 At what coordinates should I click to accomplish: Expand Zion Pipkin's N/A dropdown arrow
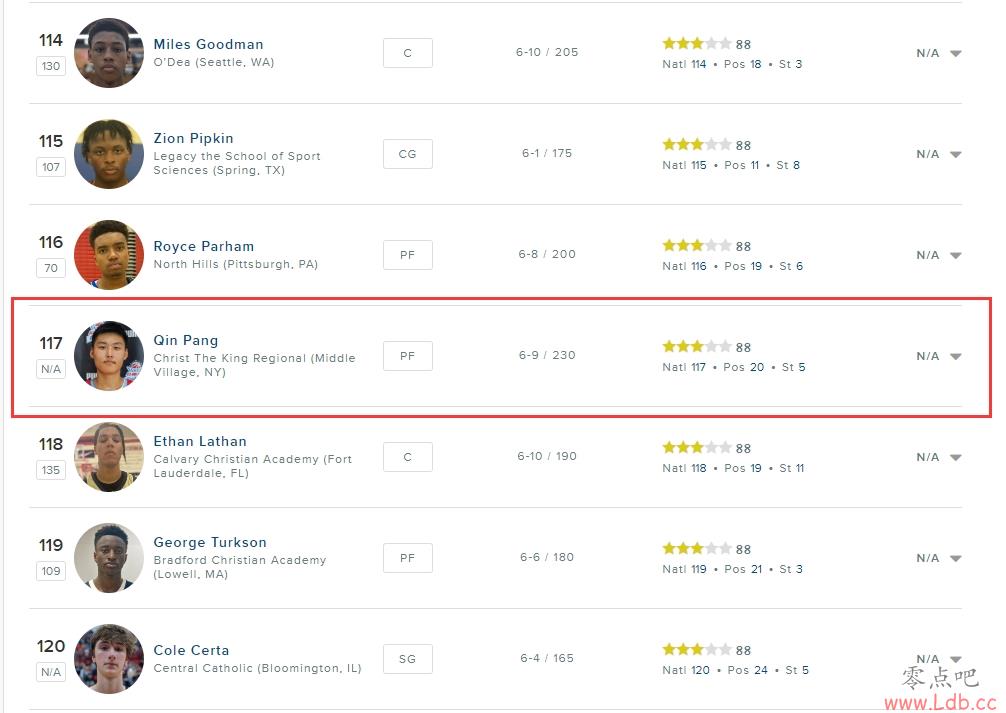[x=955, y=154]
